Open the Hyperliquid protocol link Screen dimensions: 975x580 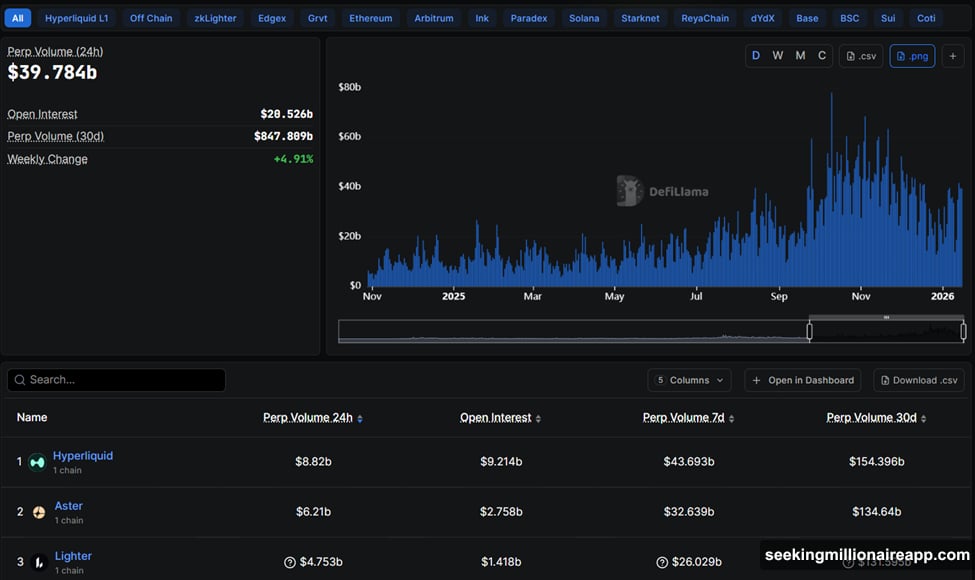pyautogui.click(x=82, y=455)
